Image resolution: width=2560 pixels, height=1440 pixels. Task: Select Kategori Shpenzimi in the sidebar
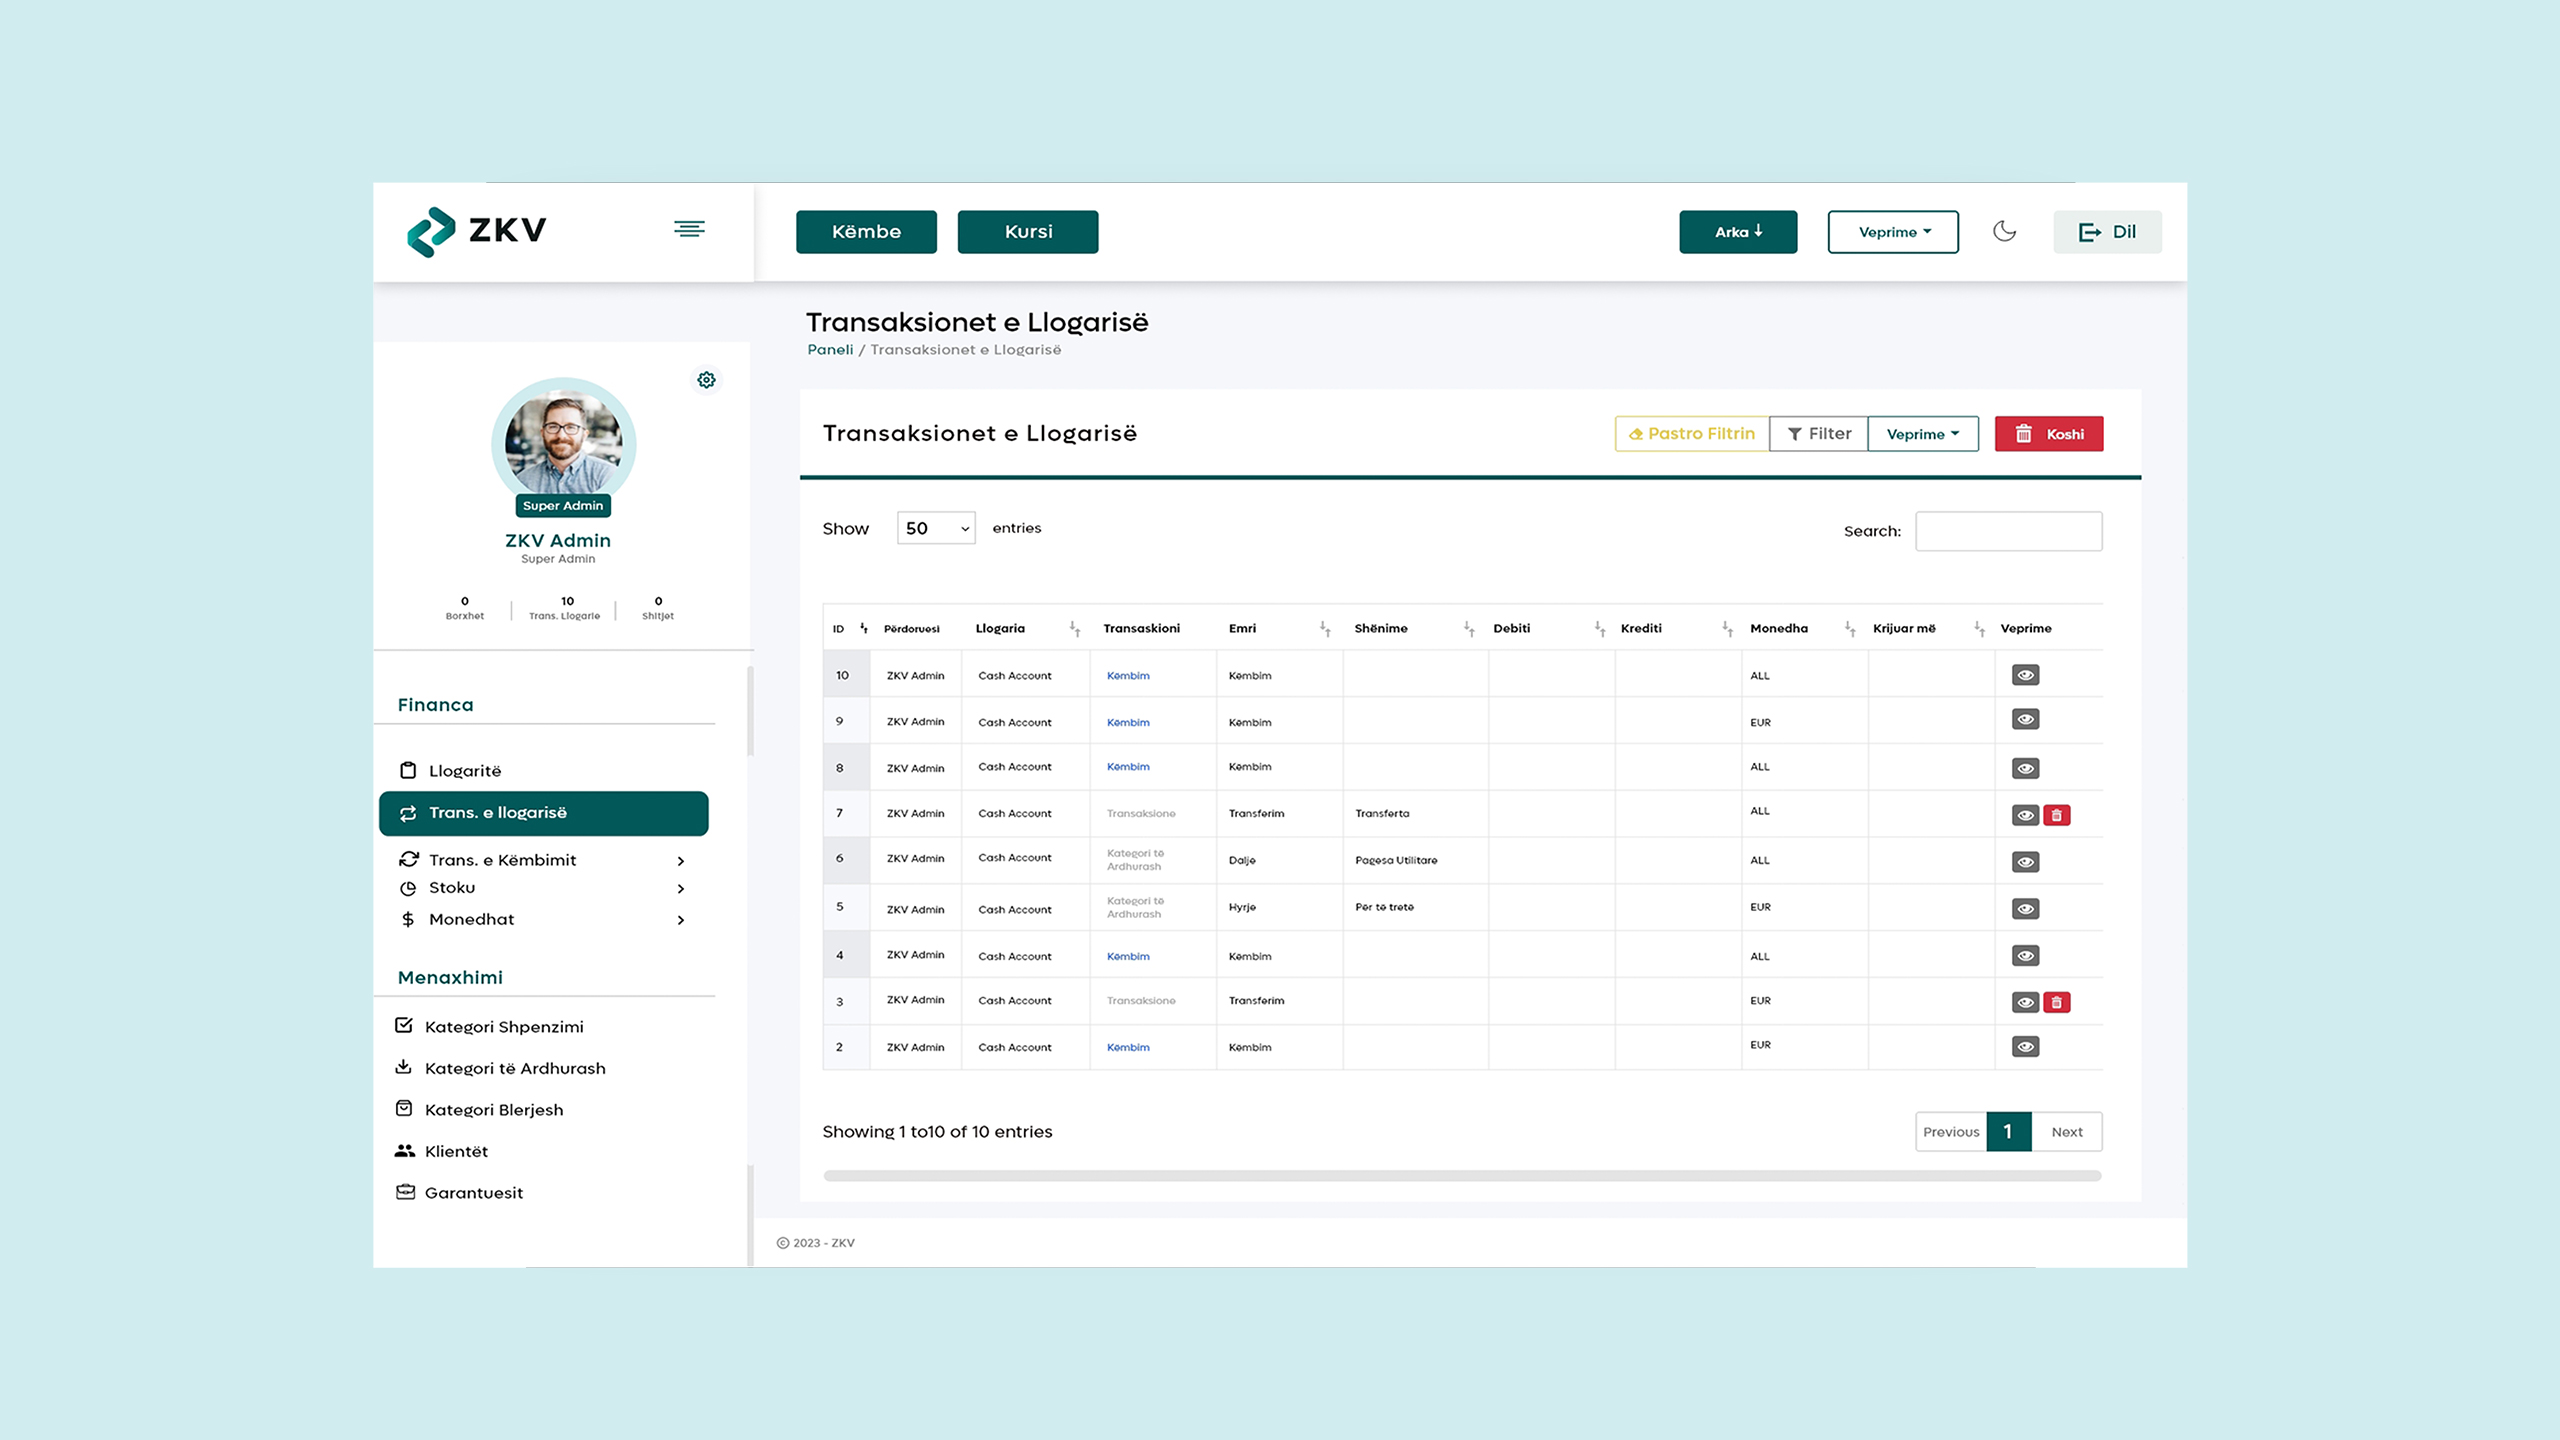pyautogui.click(x=503, y=1027)
